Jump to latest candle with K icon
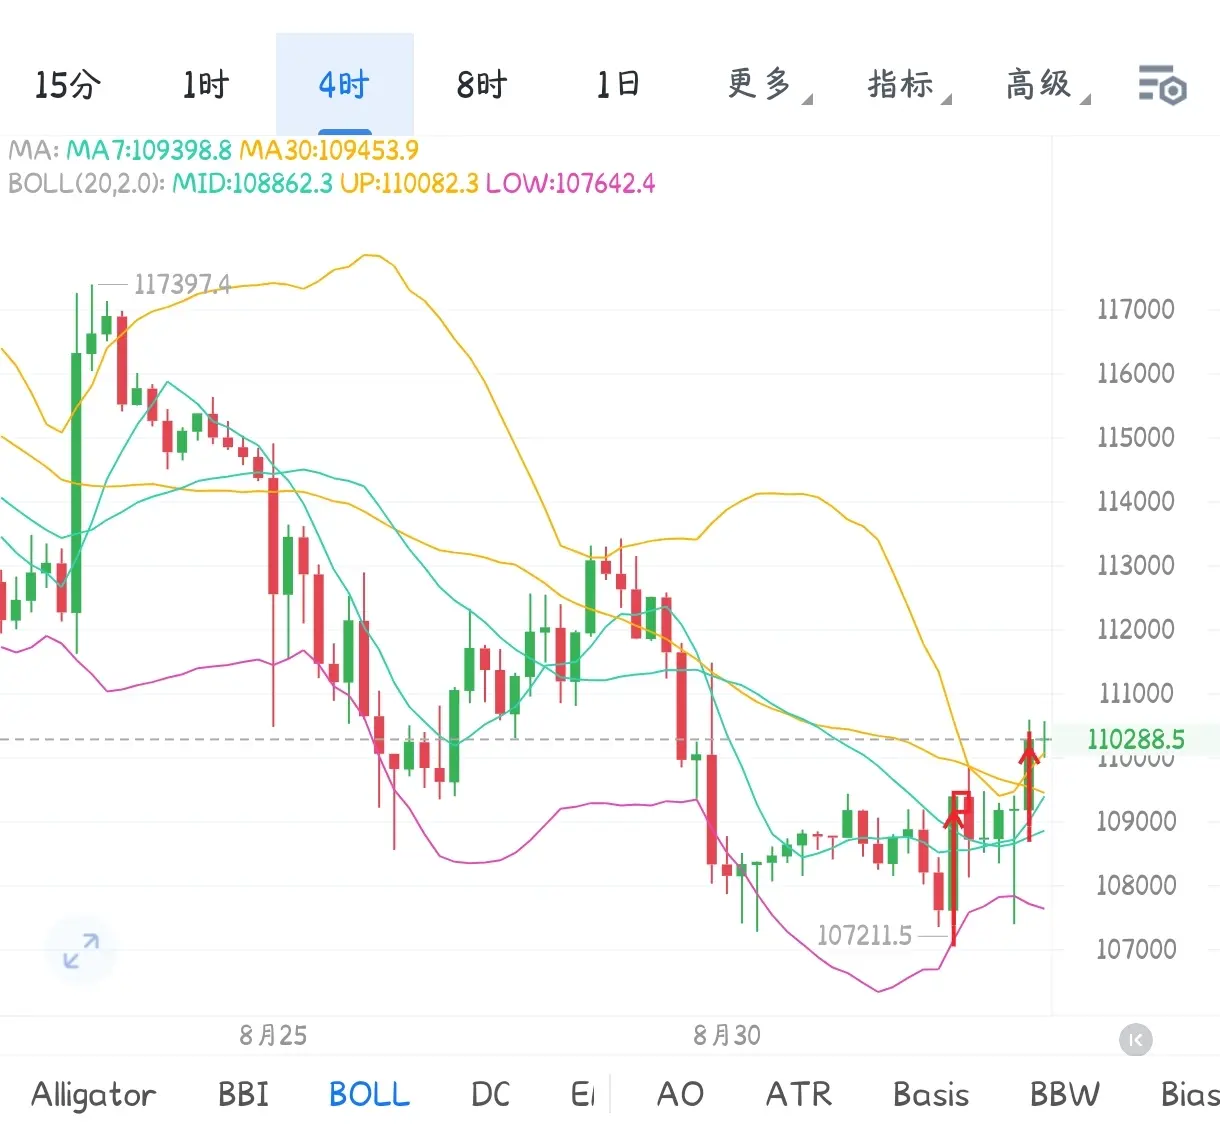Image resolution: width=1220 pixels, height=1139 pixels. point(1135,1040)
